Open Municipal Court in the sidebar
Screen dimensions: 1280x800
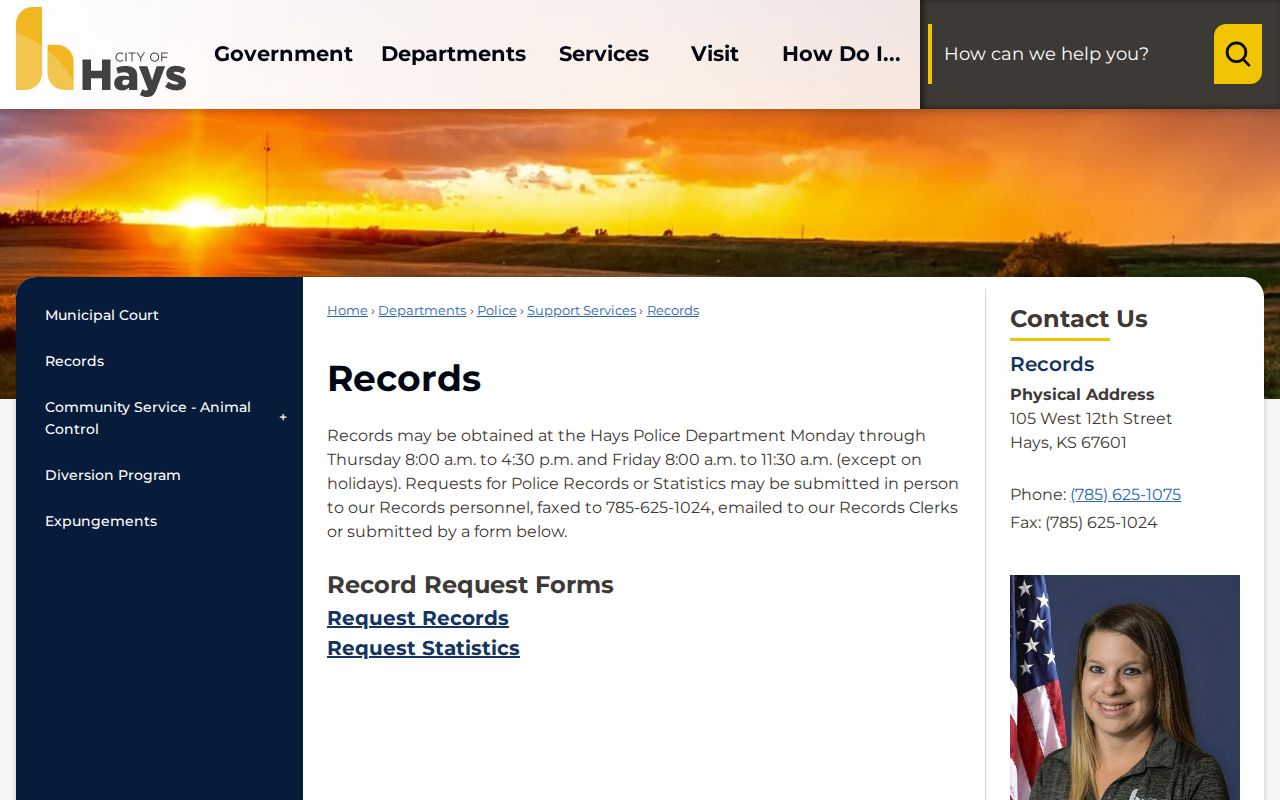click(x=102, y=315)
